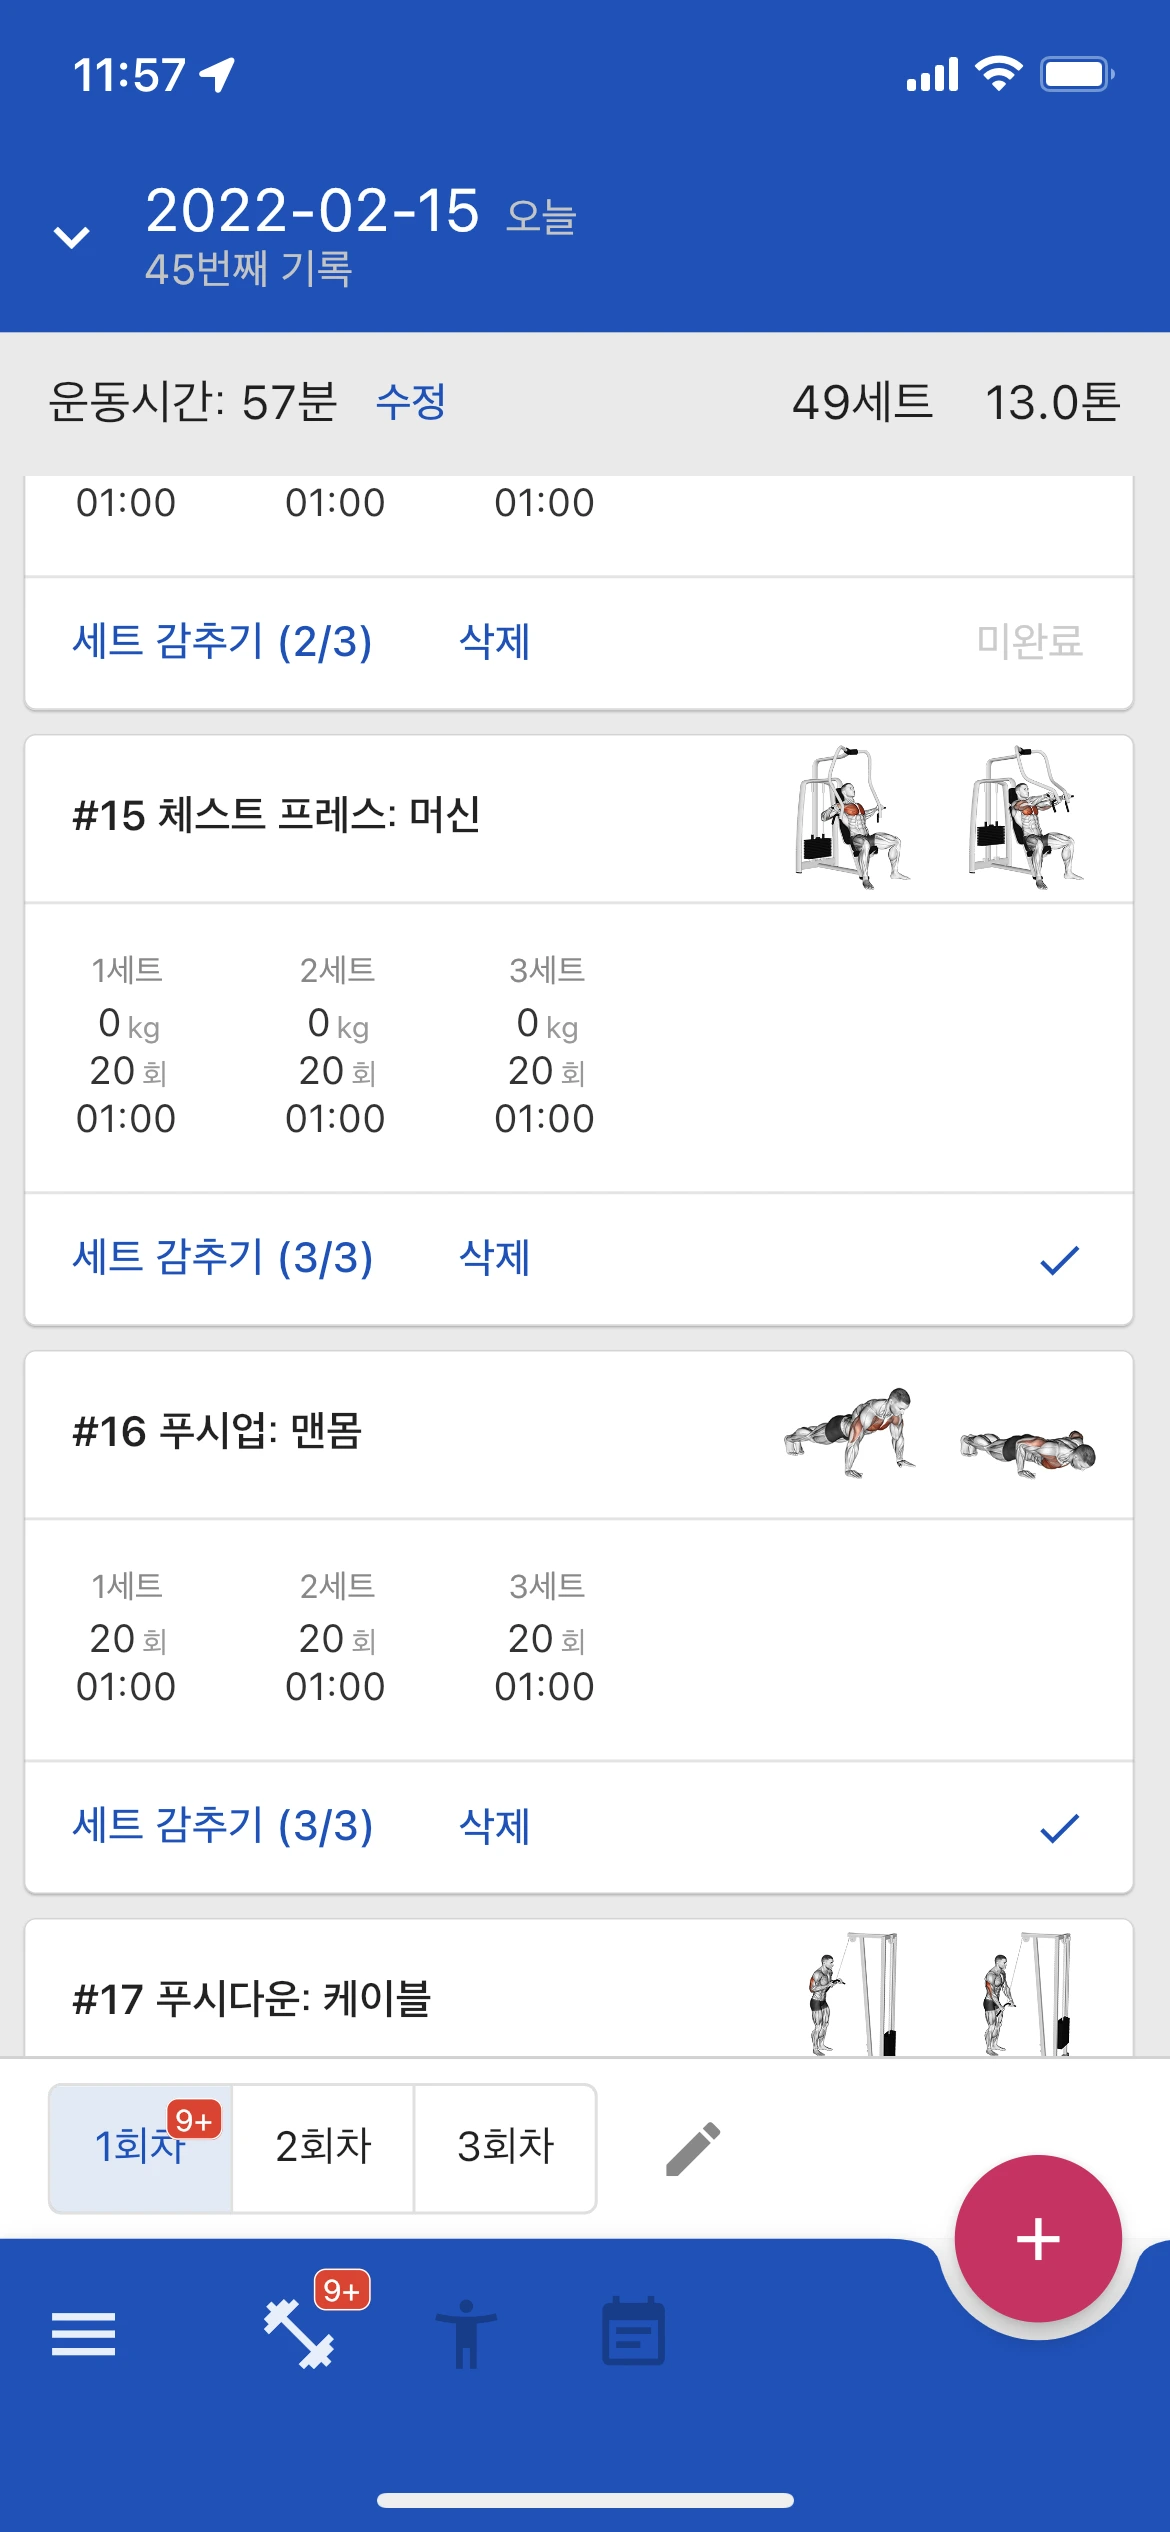Image resolution: width=1170 pixels, height=2532 pixels.
Task: Switch to the 3회차 tab
Action: pyautogui.click(x=505, y=2147)
